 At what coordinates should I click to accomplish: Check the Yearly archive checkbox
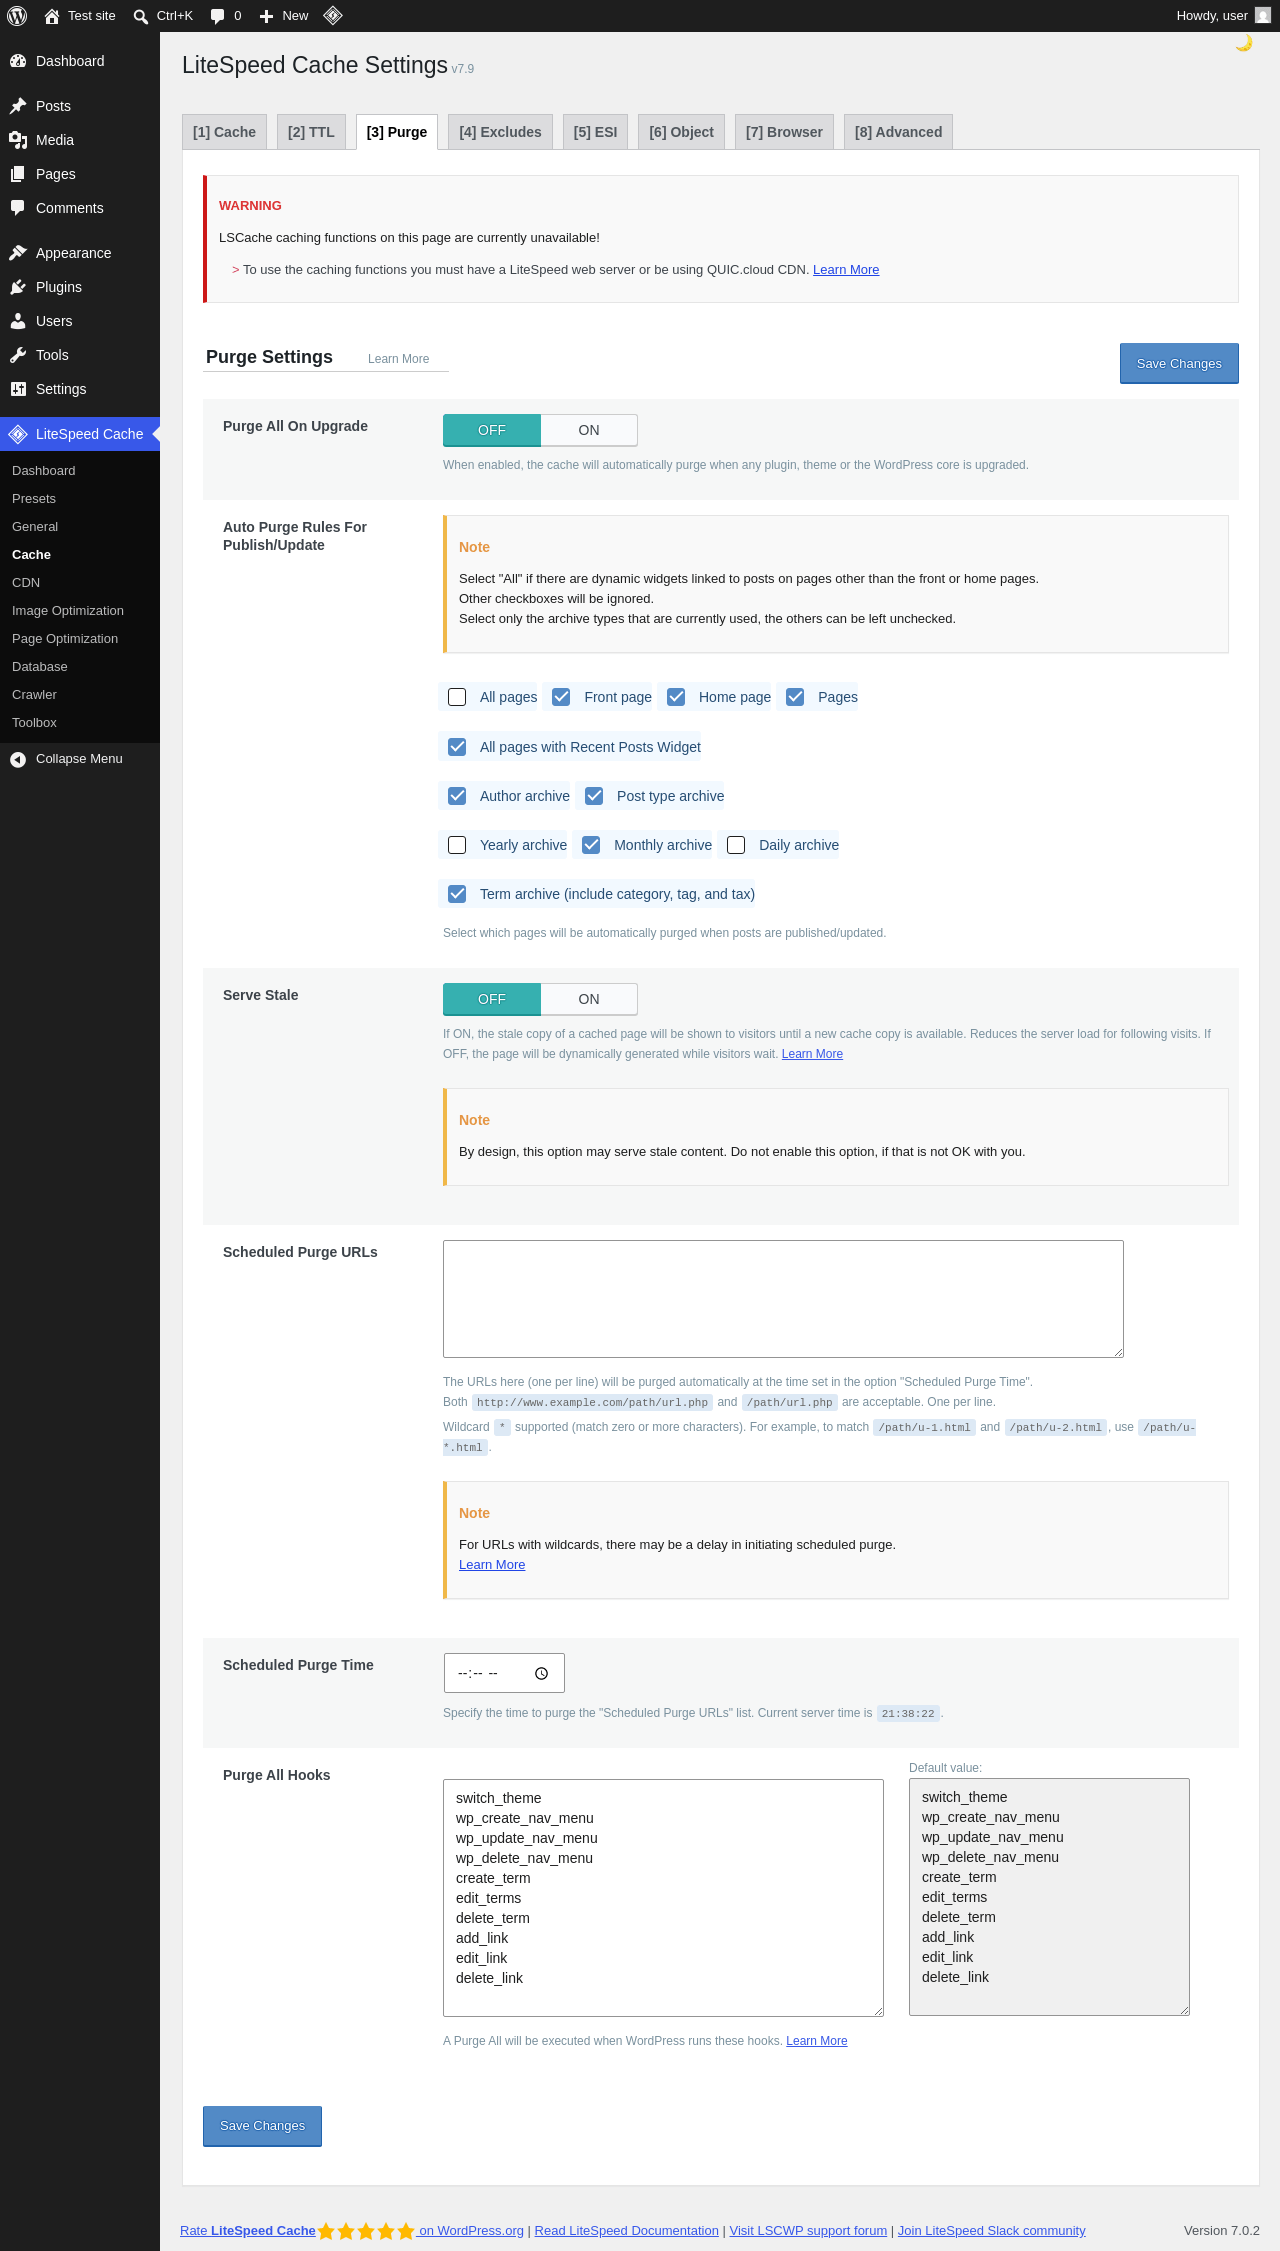pos(457,845)
